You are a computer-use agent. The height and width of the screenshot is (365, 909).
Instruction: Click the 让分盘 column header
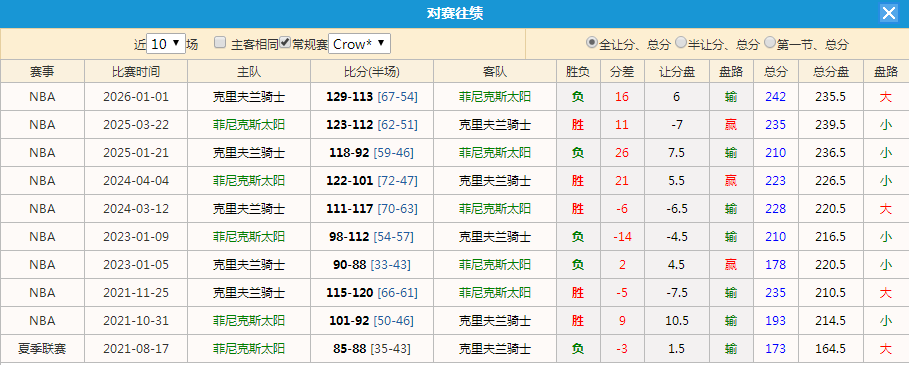click(x=677, y=71)
